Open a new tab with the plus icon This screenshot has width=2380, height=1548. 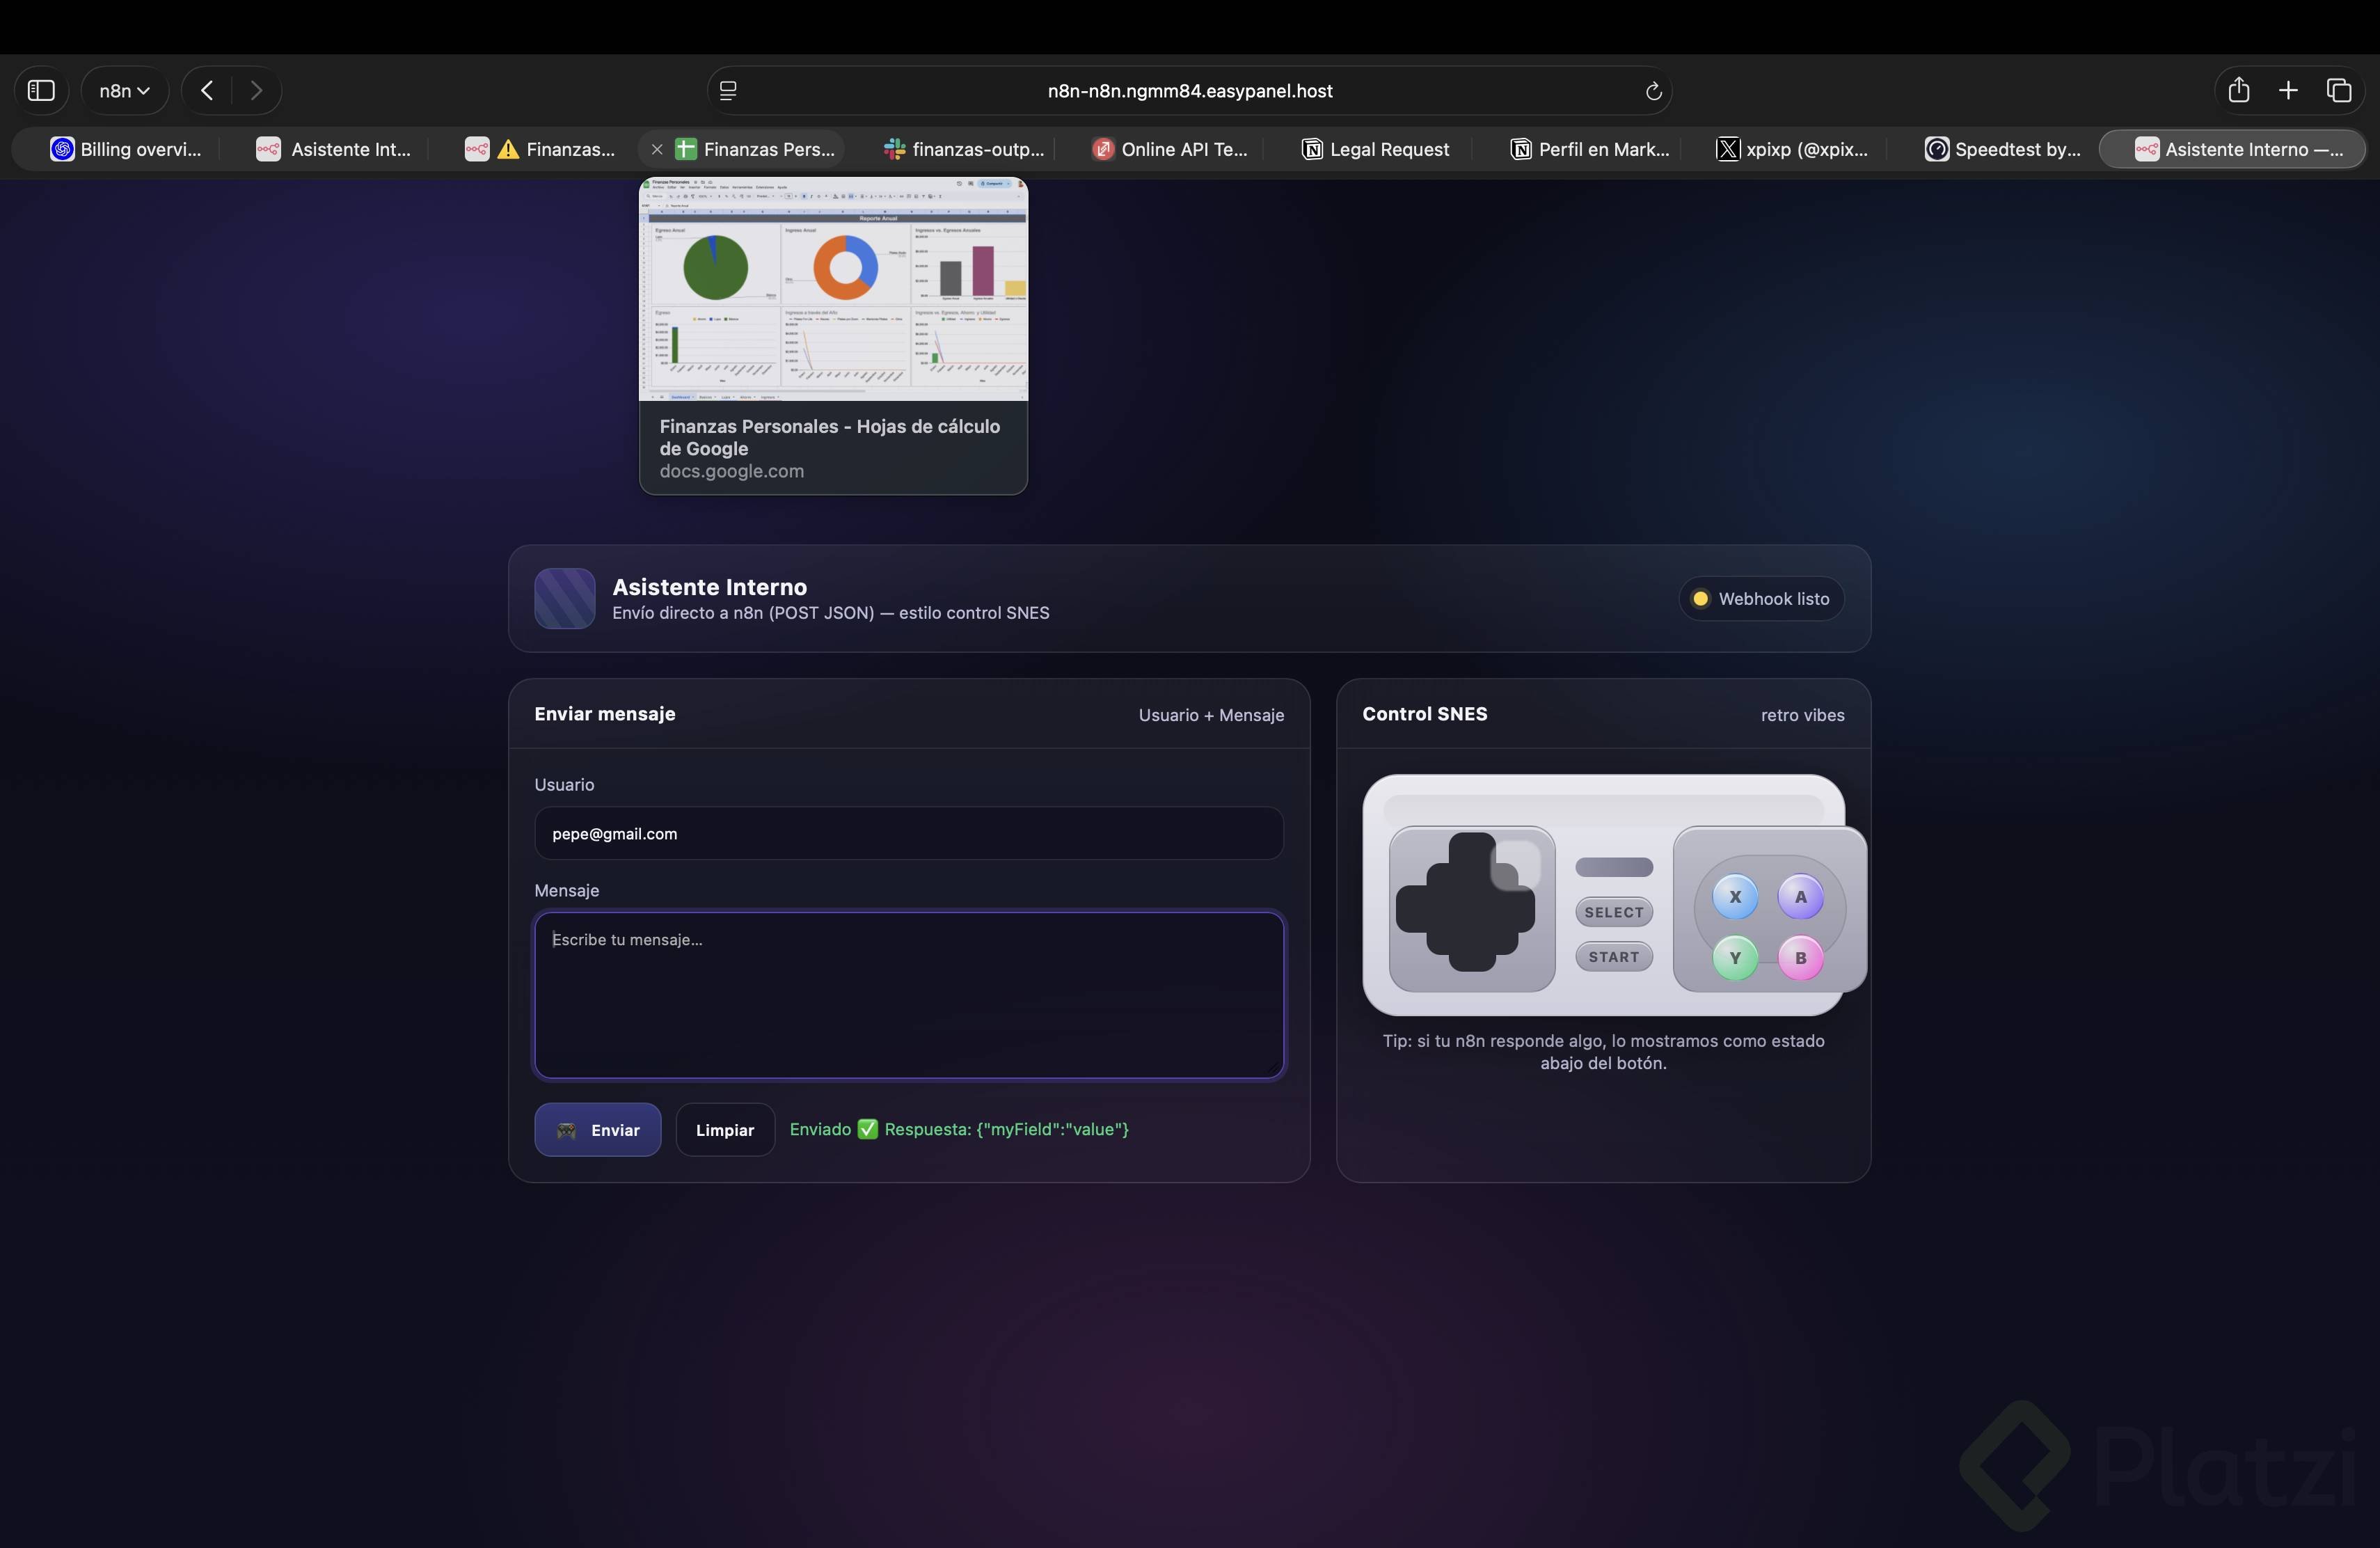(x=2288, y=91)
